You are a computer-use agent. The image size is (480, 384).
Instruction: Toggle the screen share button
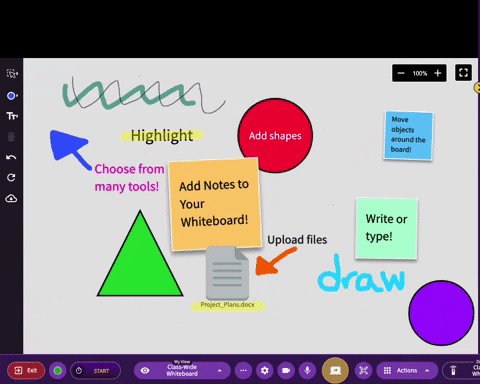335,370
